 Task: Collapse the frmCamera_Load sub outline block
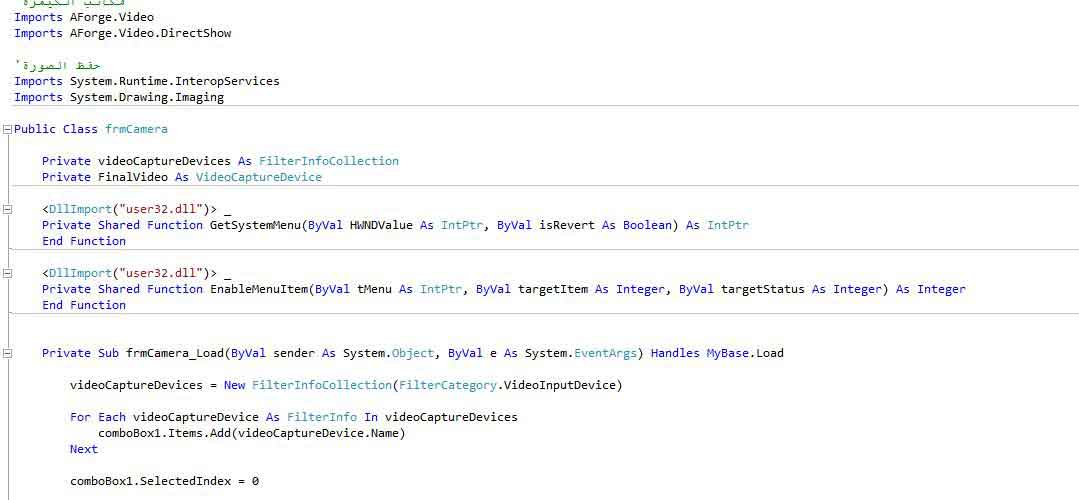8,353
